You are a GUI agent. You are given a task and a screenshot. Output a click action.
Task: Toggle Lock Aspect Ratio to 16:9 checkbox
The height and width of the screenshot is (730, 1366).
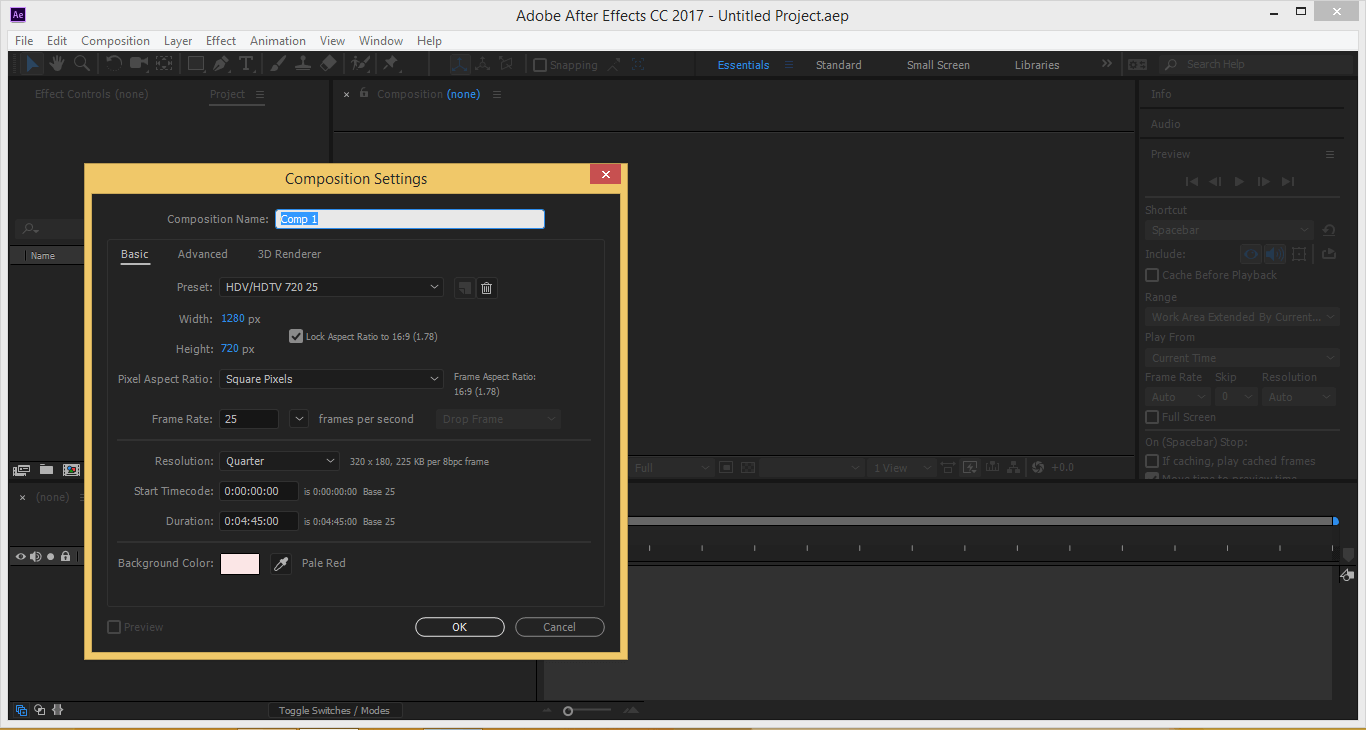click(x=295, y=336)
